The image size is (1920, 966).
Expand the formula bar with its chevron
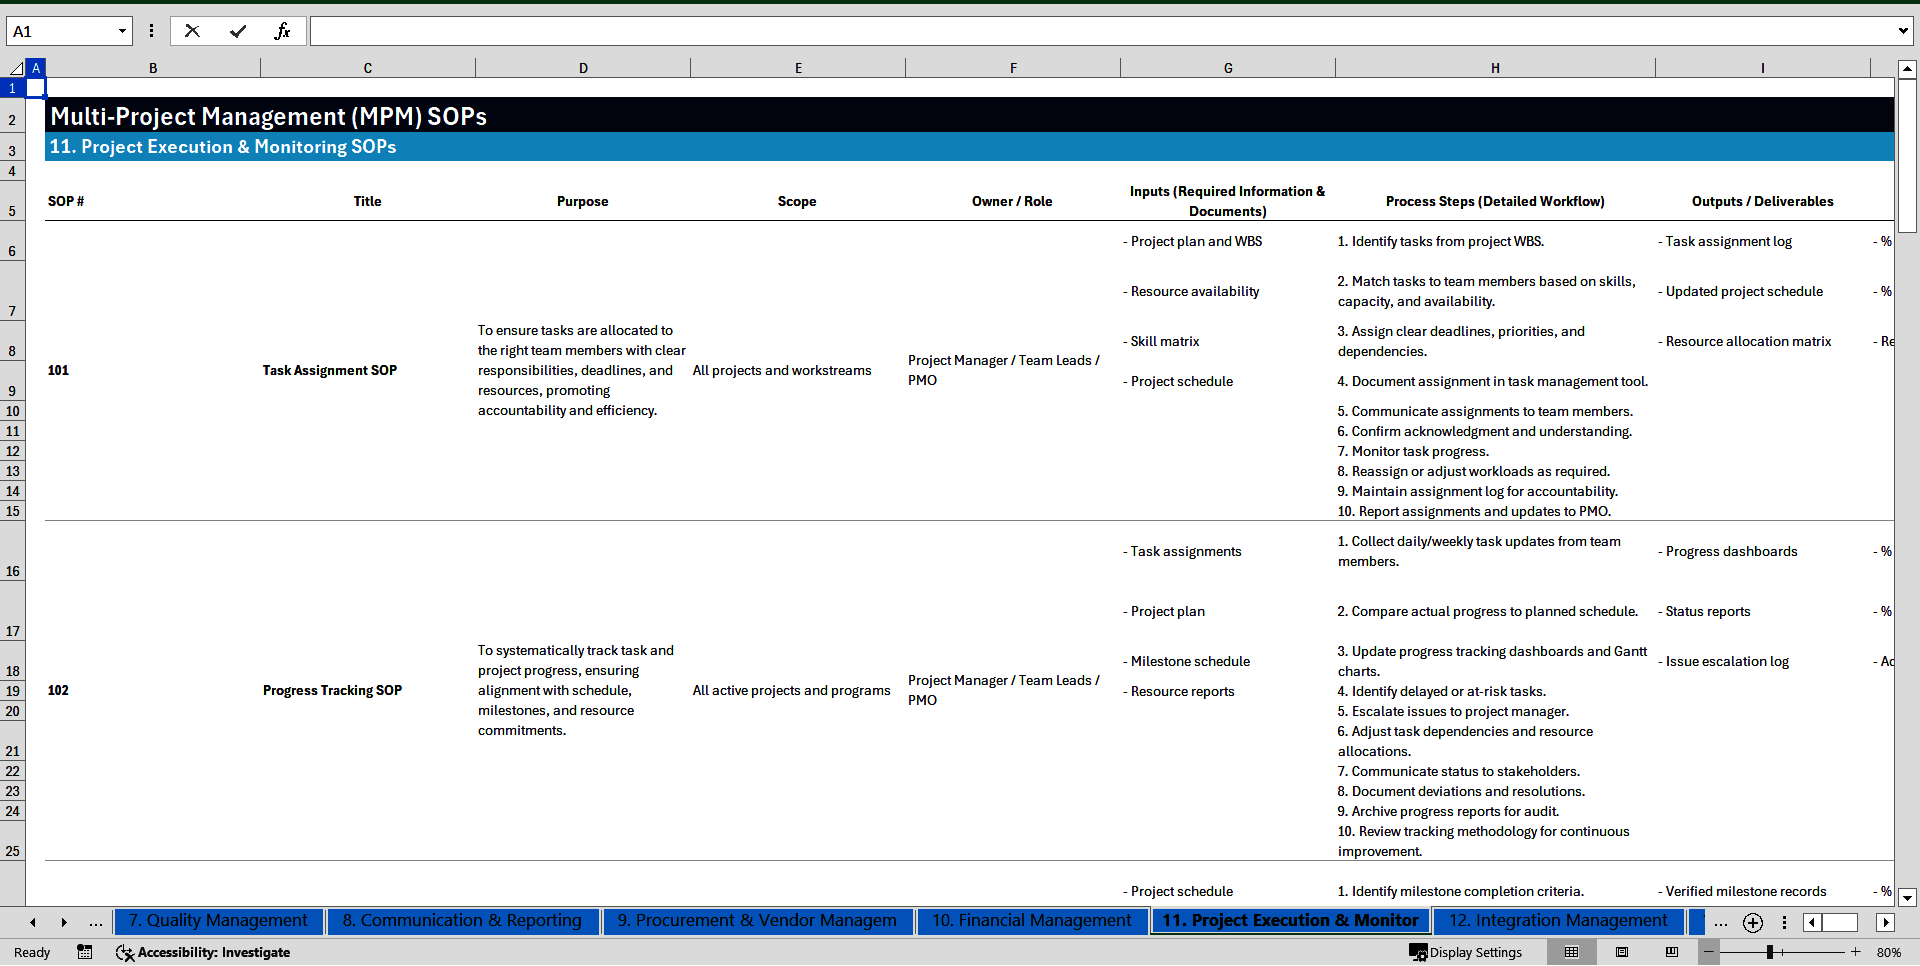1905,31
